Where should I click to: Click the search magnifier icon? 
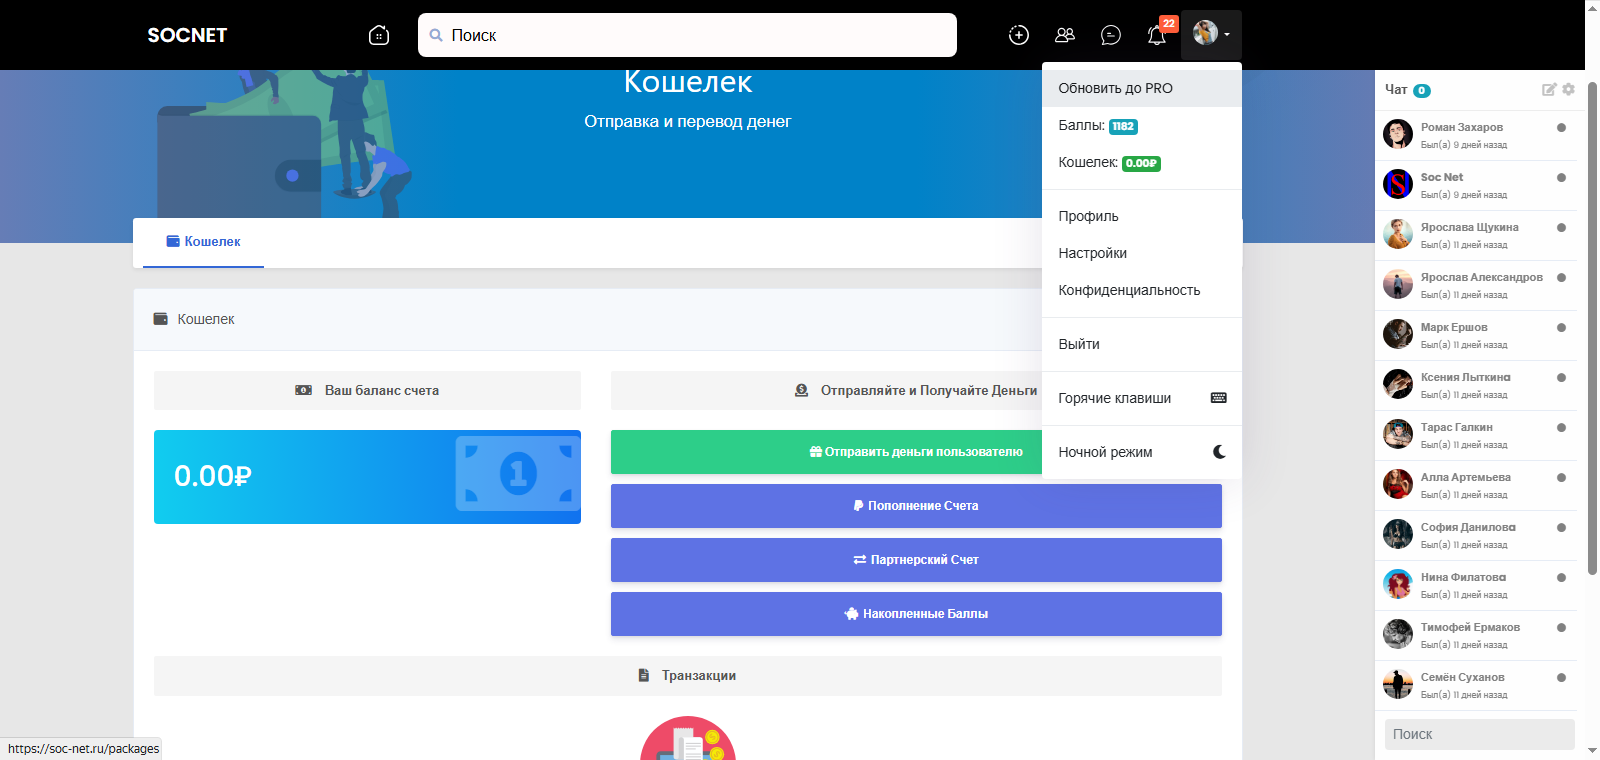(x=436, y=35)
